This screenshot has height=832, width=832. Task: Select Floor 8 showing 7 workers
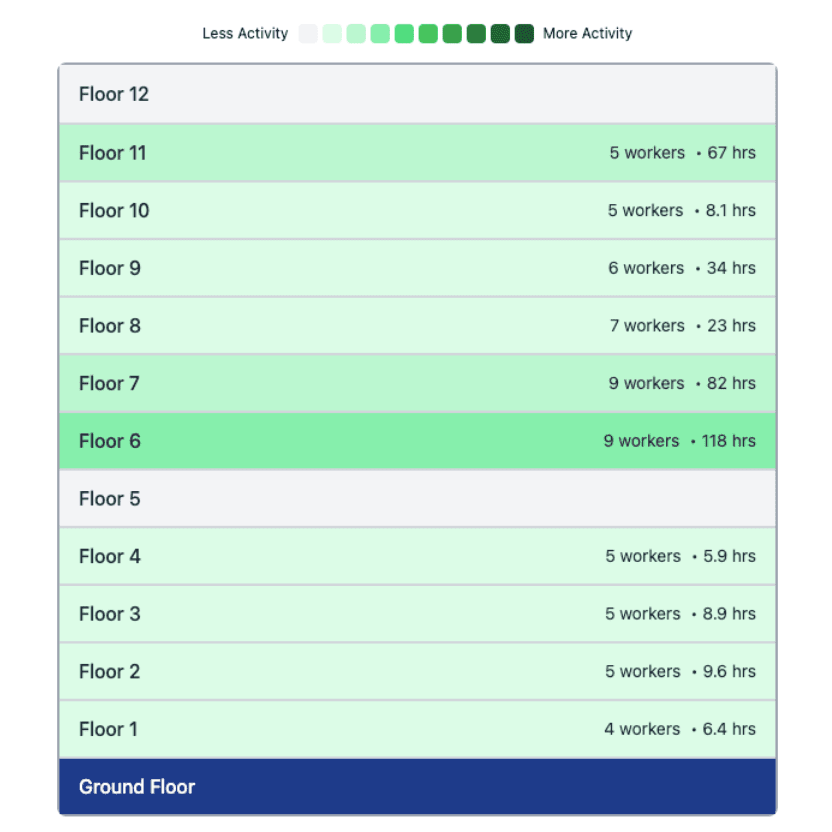pyautogui.click(x=416, y=326)
